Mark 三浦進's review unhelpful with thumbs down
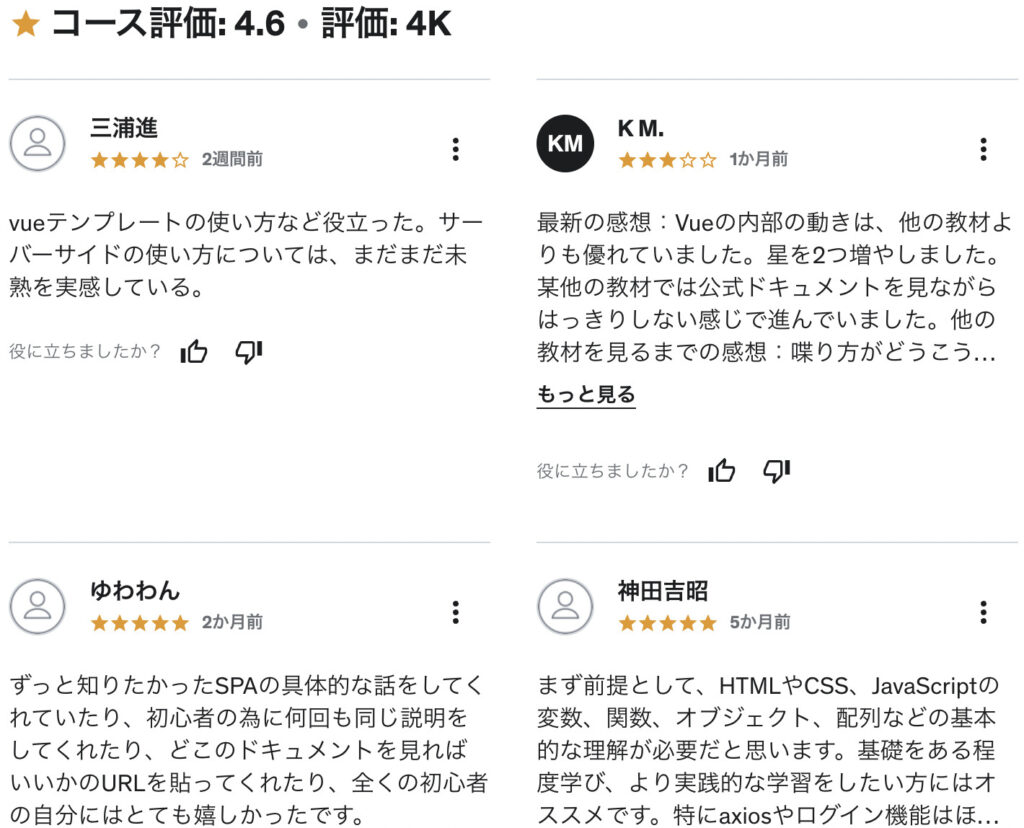 pyautogui.click(x=249, y=351)
